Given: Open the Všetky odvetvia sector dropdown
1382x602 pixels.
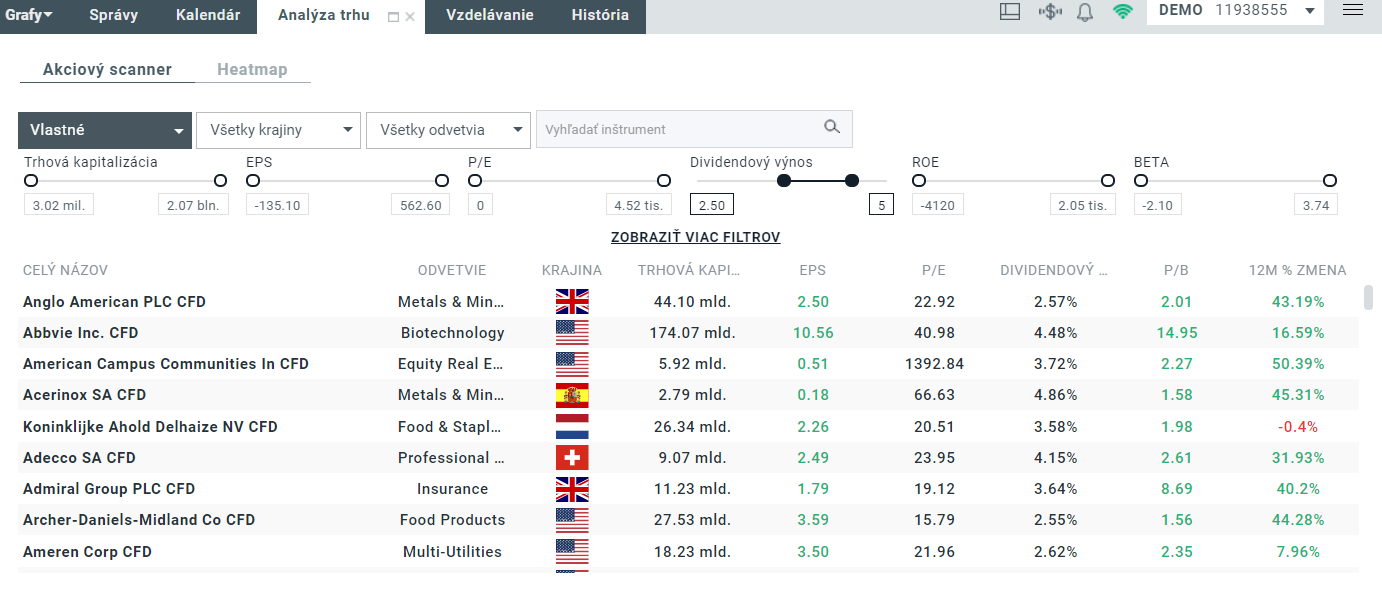Looking at the screenshot, I should 448,130.
